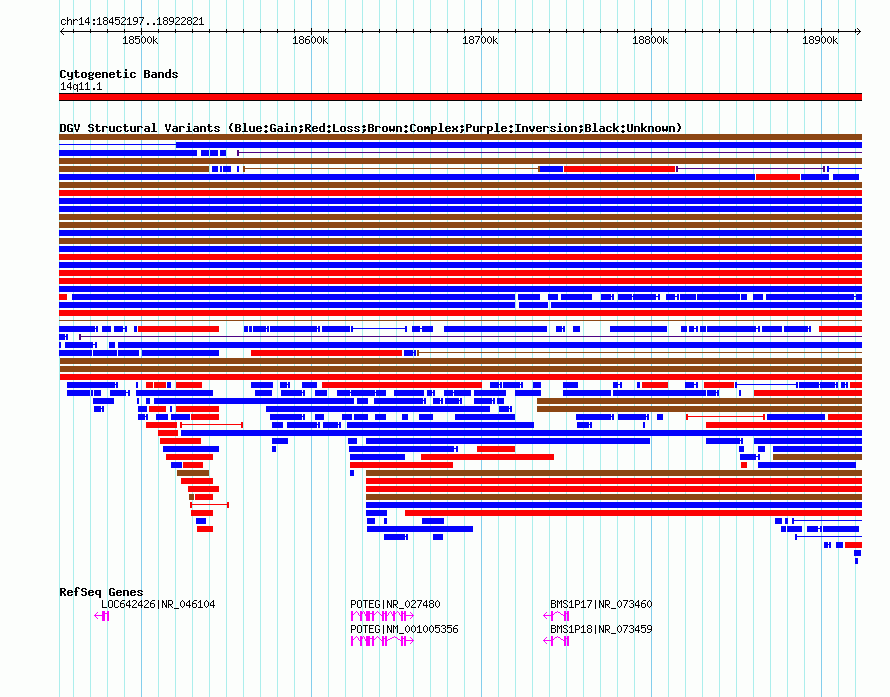
Task: Click the magenta POTEG NR_027480 gene glyph
Action: [x=382, y=616]
